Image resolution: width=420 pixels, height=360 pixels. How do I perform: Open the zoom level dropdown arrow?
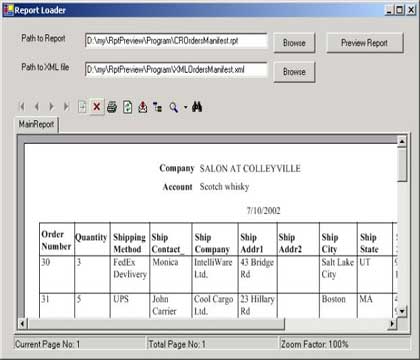186,107
